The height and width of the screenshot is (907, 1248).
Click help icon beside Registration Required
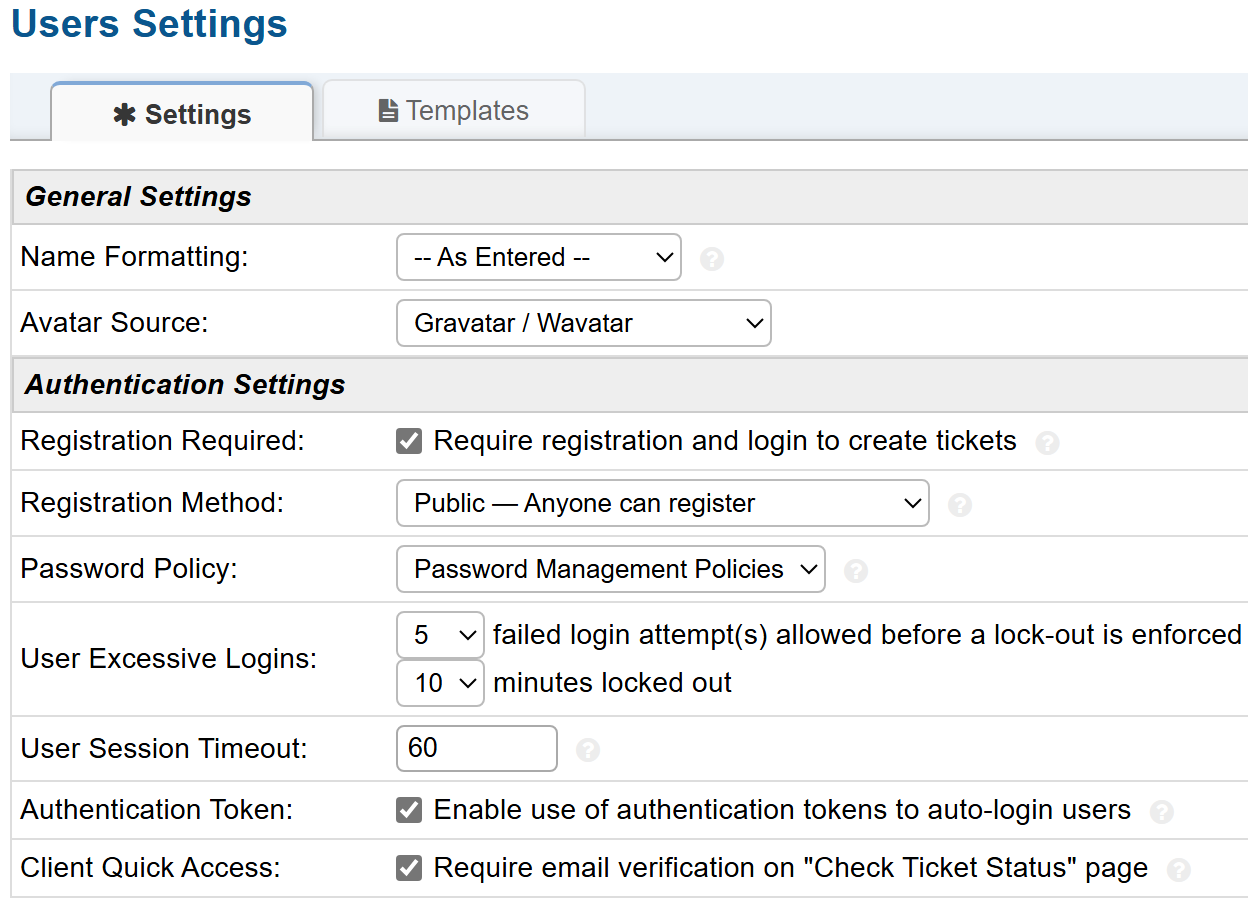1047,443
